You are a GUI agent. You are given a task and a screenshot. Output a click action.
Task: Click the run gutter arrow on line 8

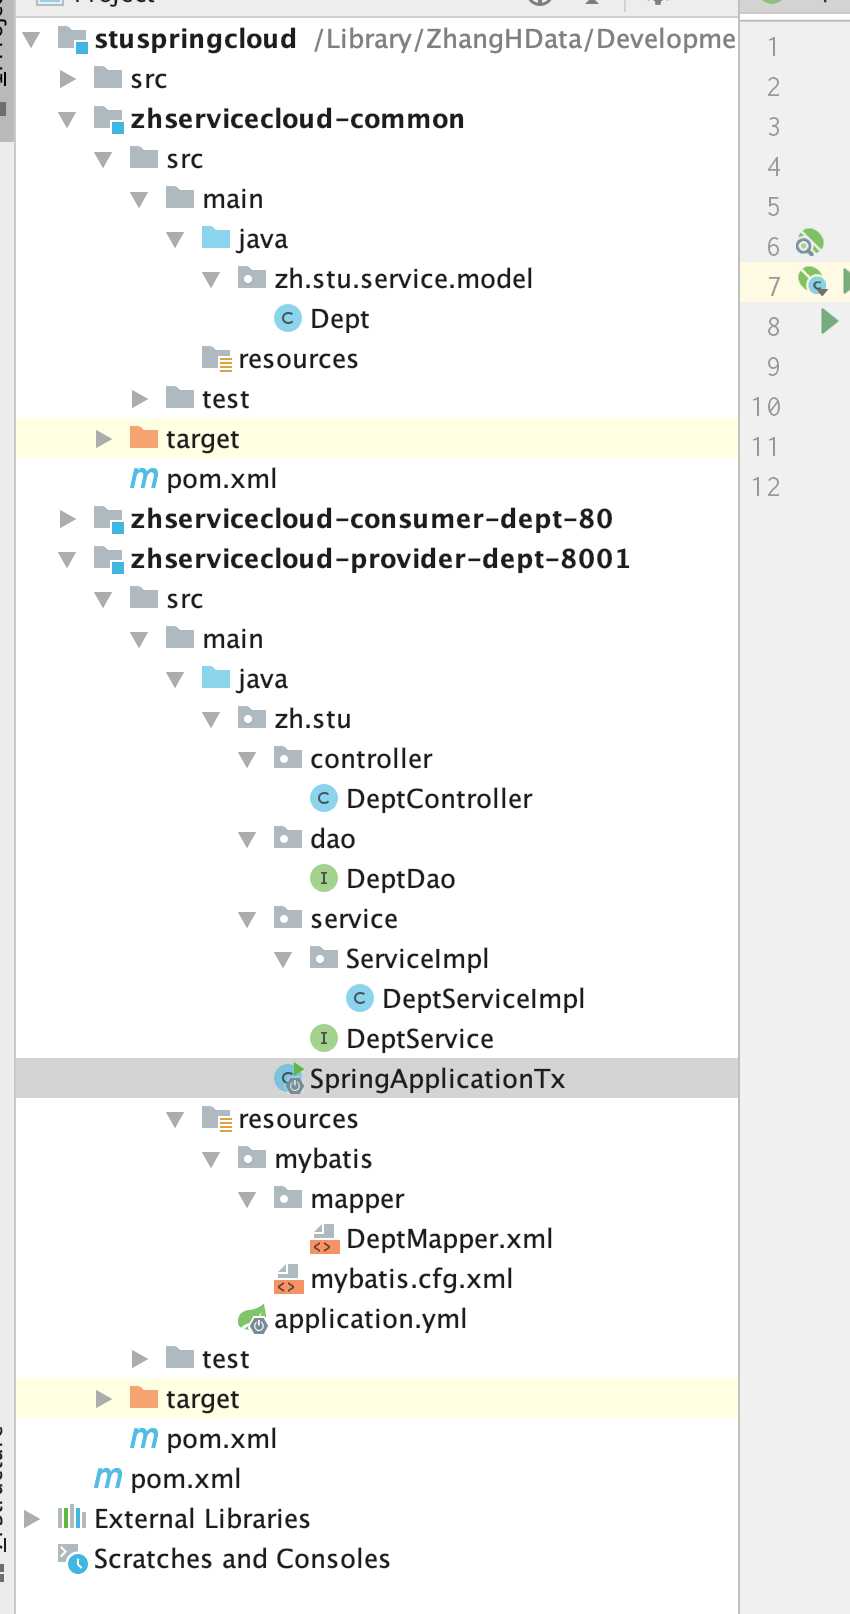coord(829,321)
